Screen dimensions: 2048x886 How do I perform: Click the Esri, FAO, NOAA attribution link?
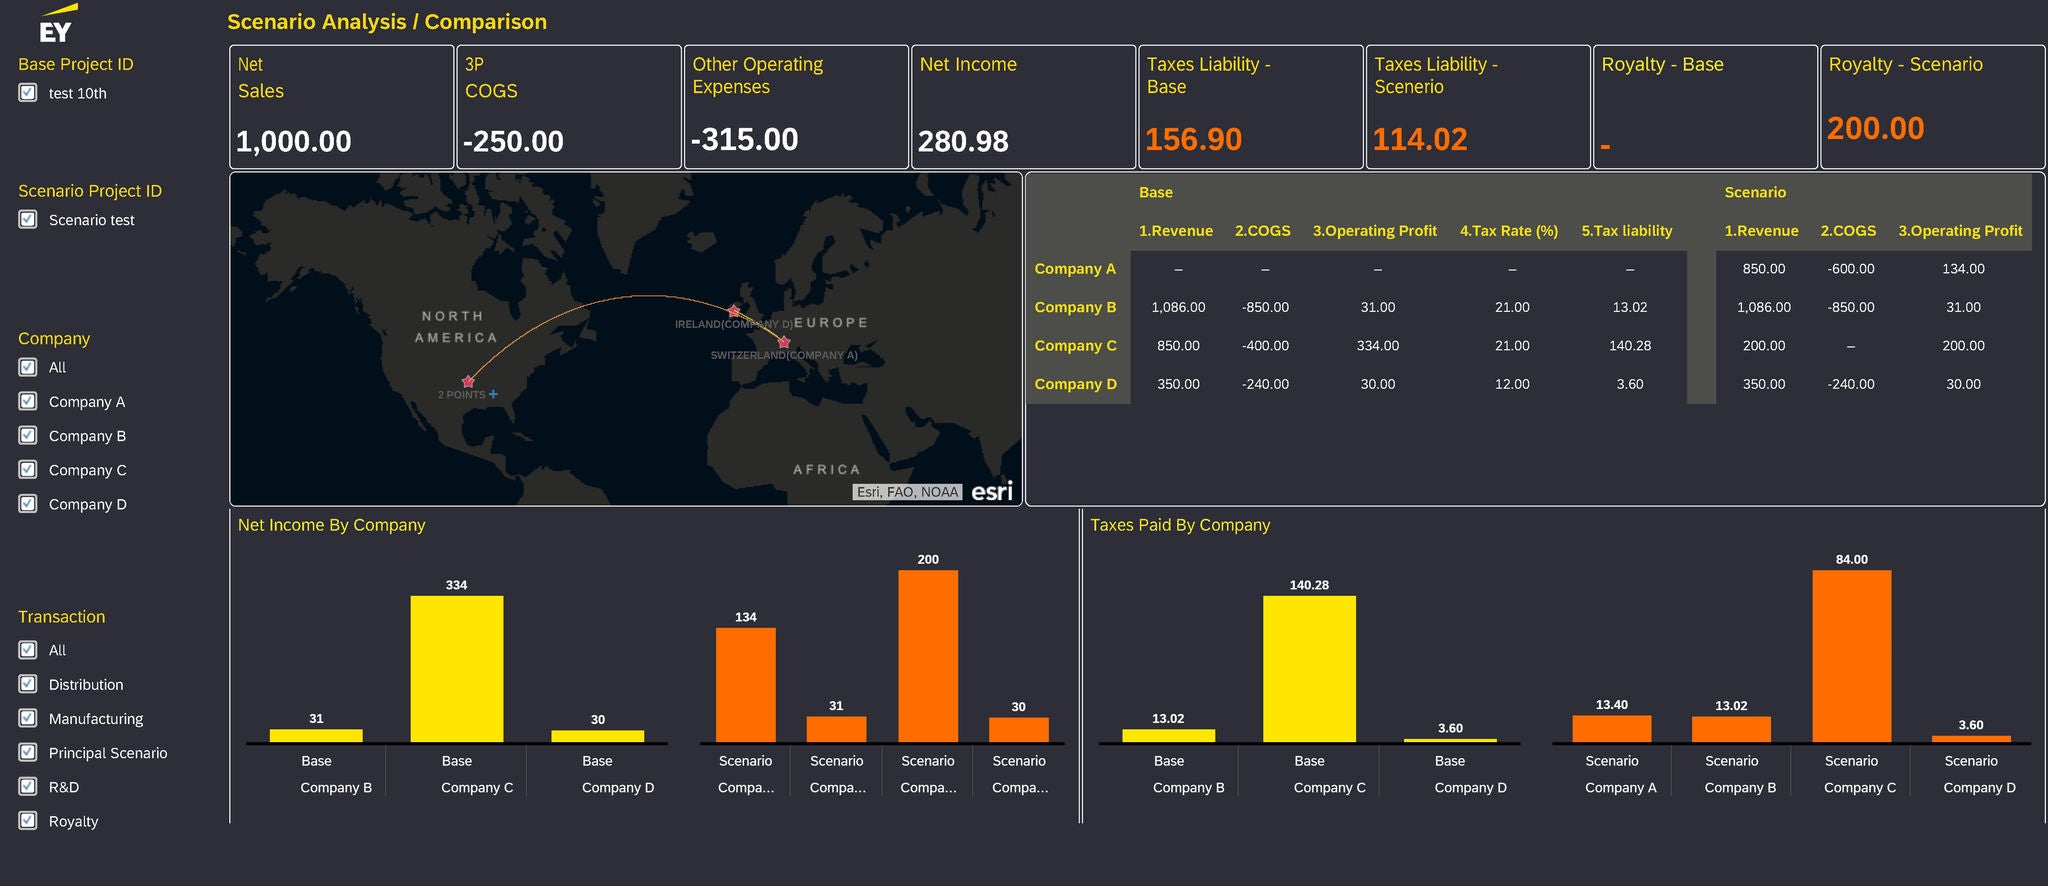point(907,492)
